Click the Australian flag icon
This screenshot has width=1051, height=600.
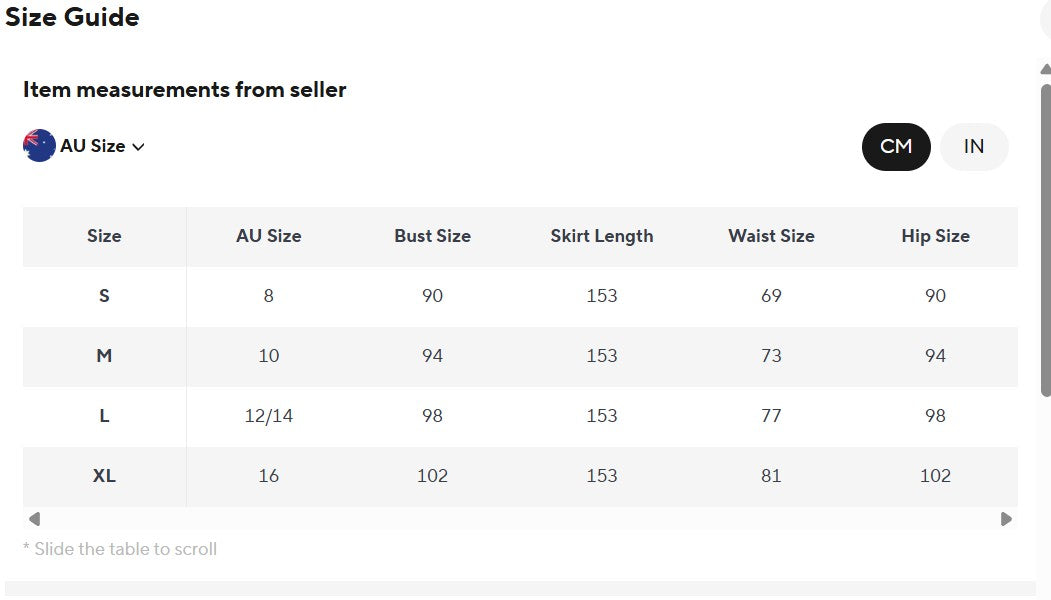click(39, 145)
